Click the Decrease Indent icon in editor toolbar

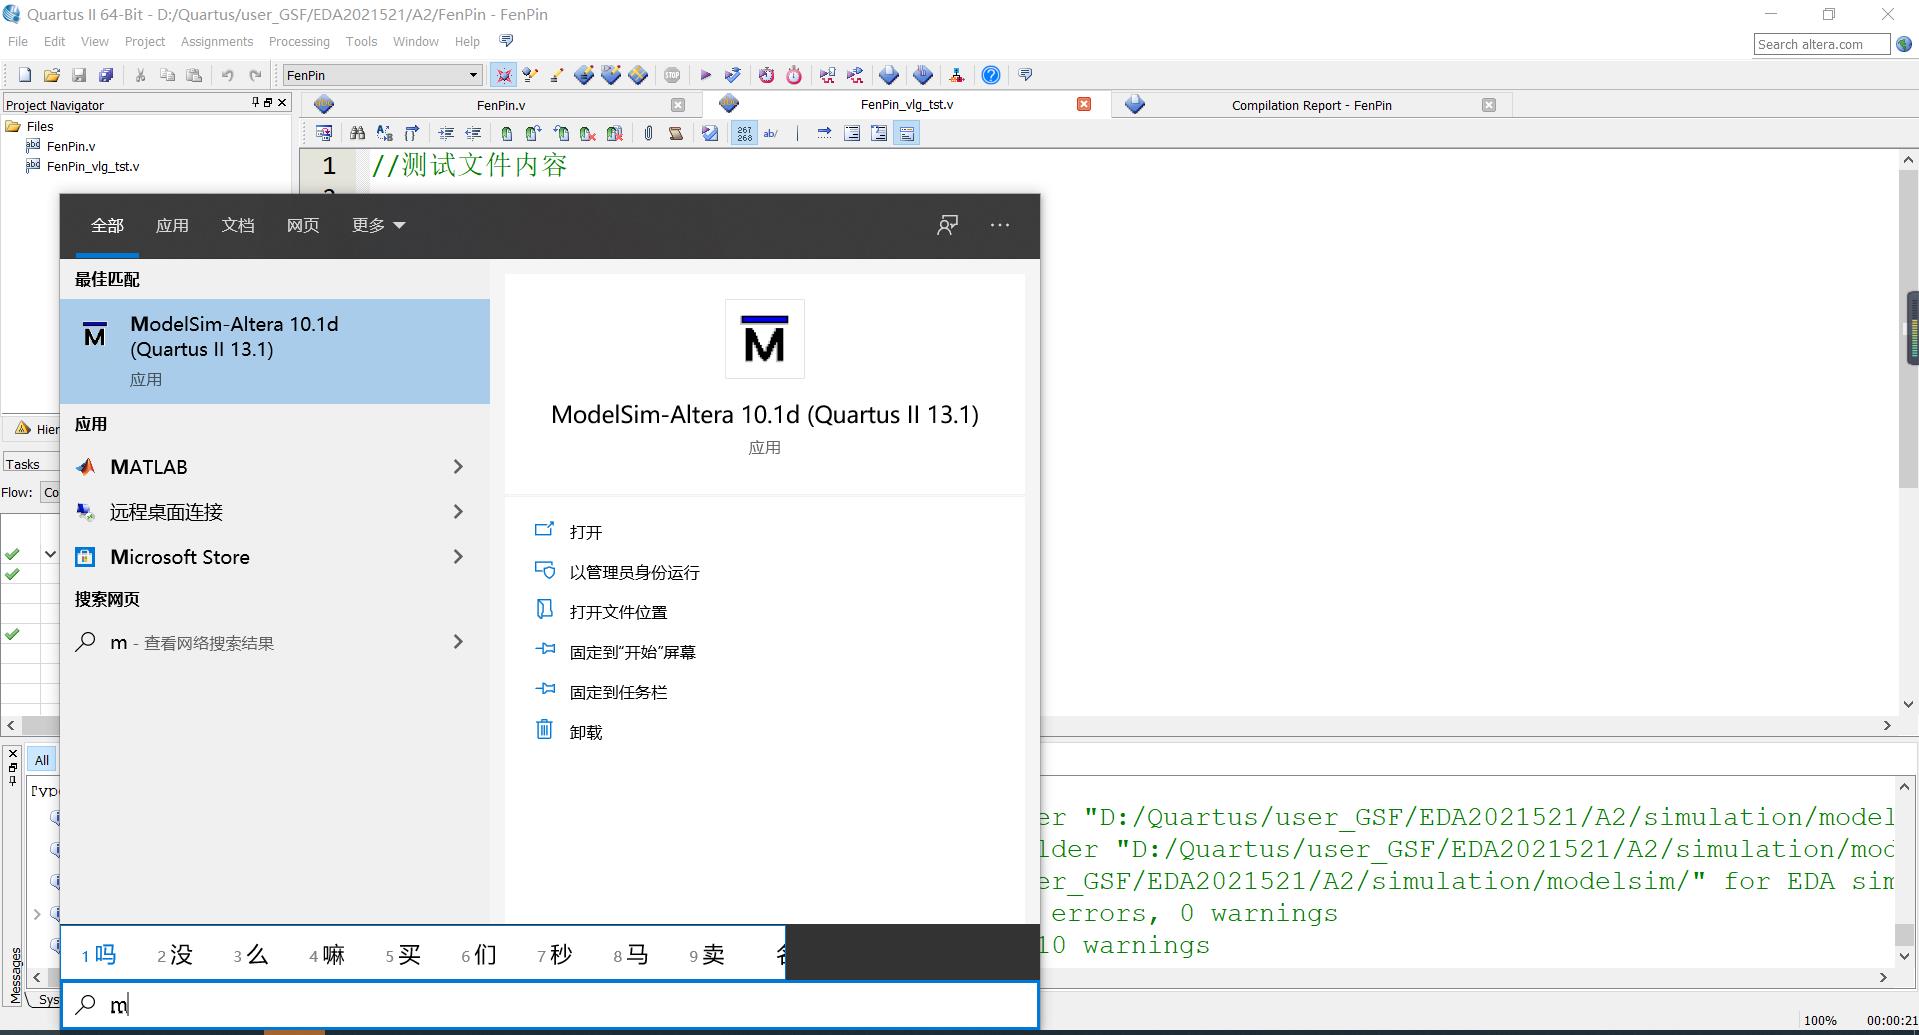[x=473, y=133]
